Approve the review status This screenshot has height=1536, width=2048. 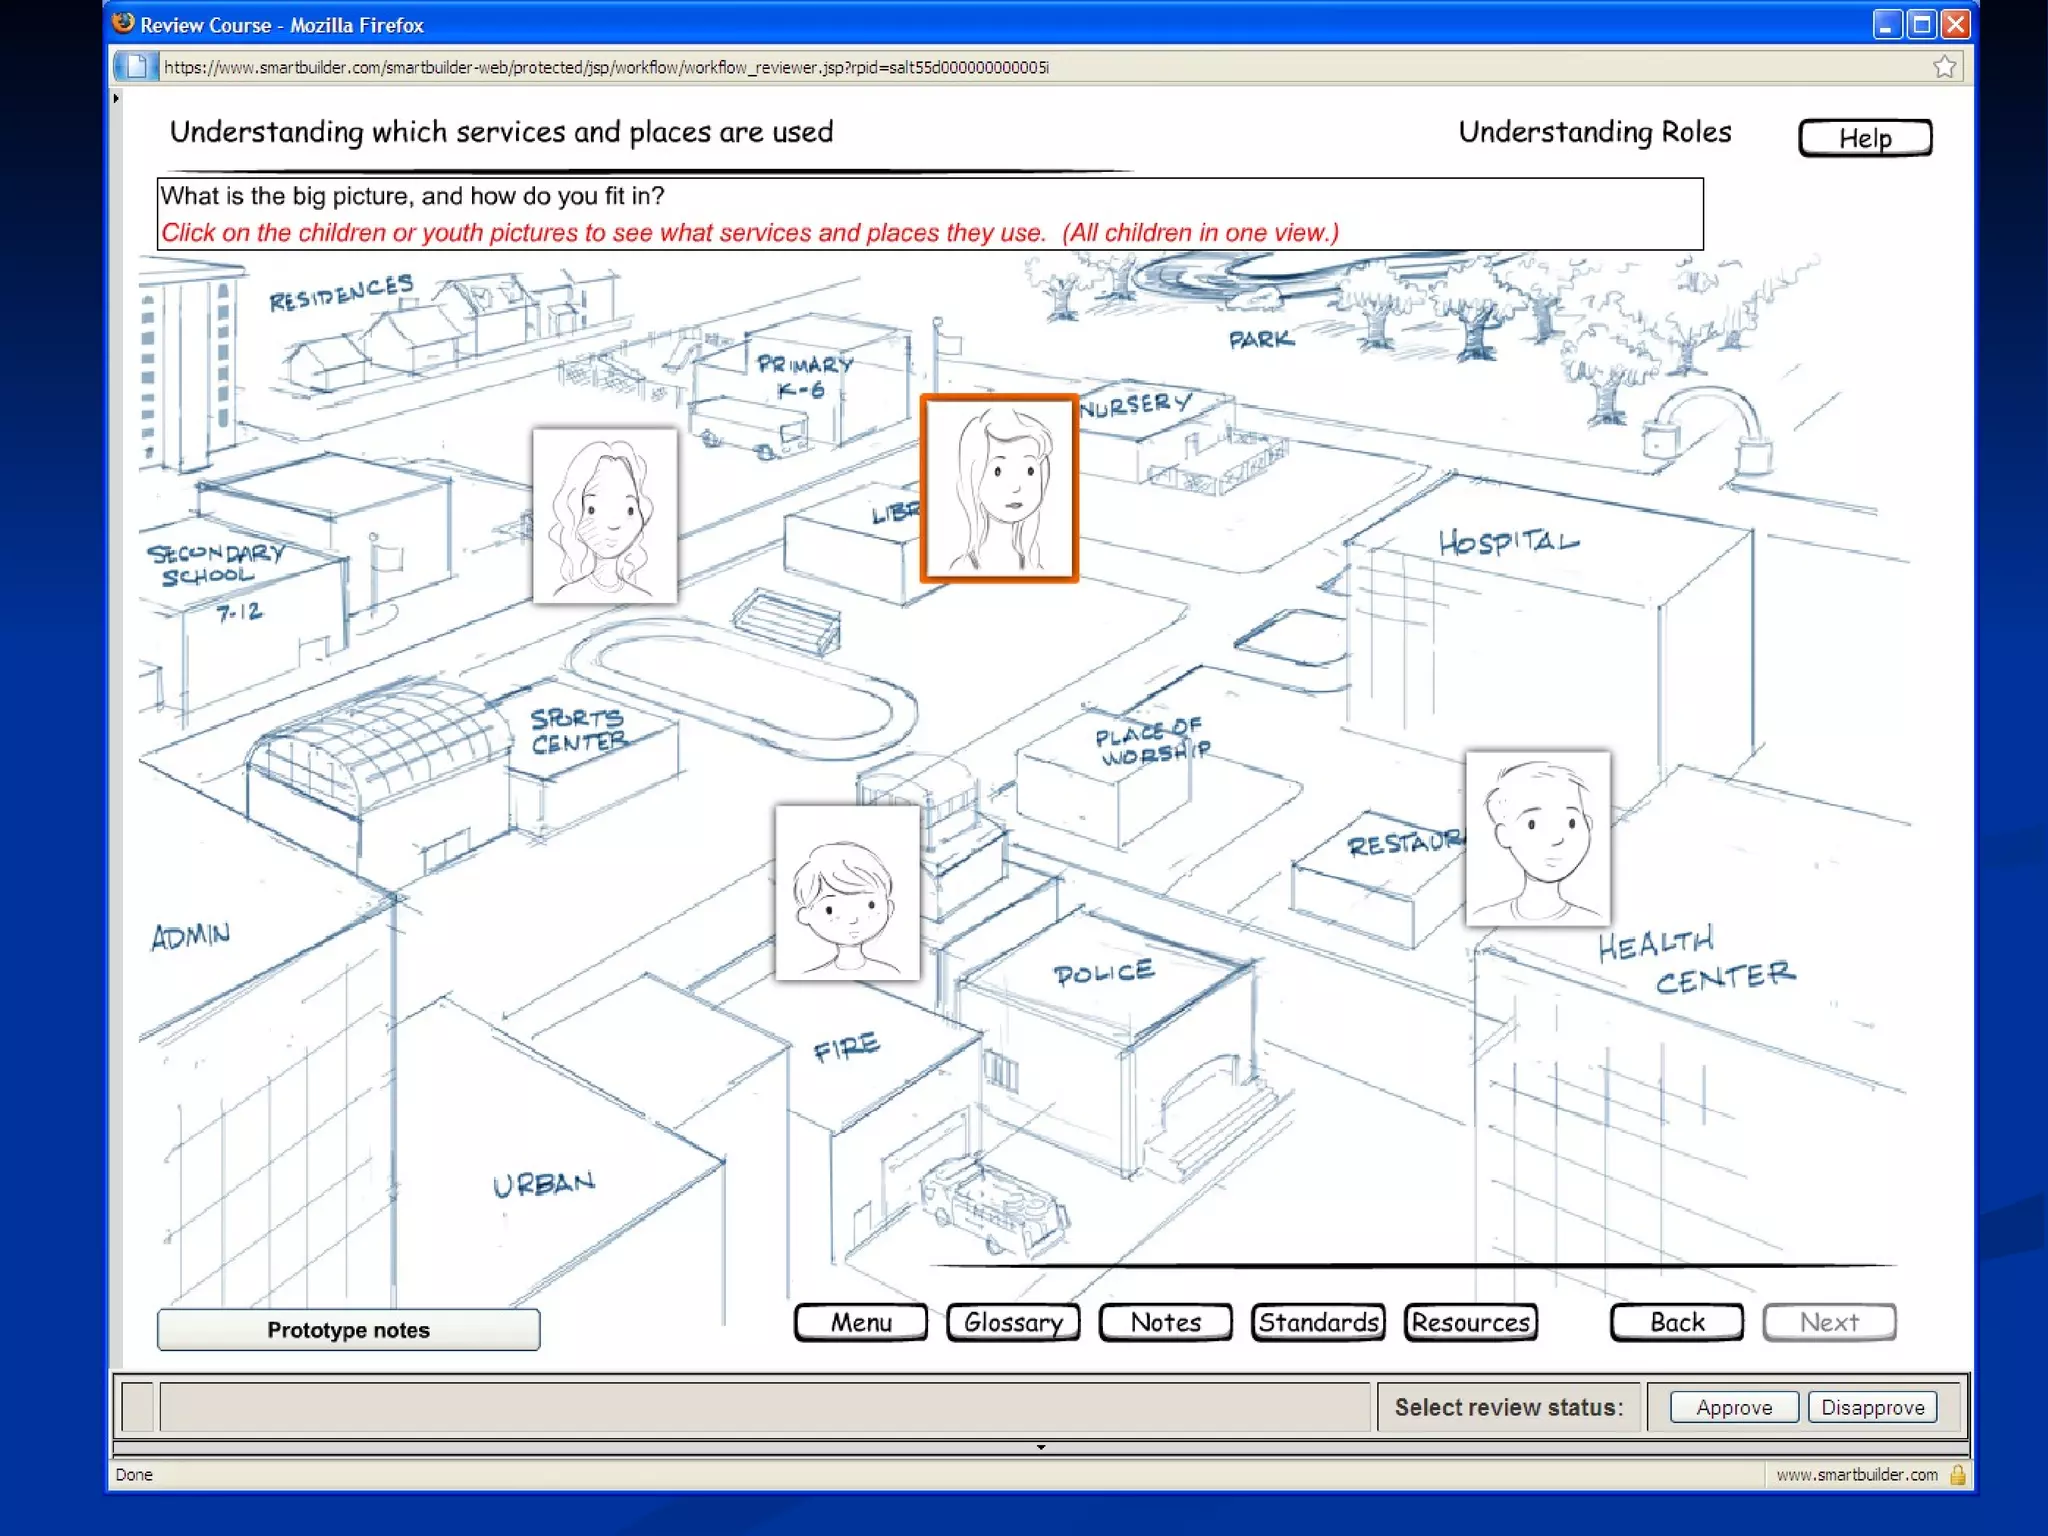1733,1407
